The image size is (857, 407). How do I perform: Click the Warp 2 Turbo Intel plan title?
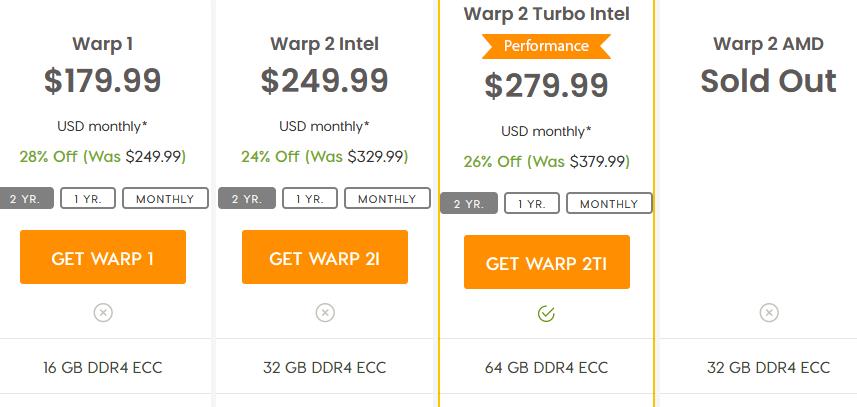547,14
